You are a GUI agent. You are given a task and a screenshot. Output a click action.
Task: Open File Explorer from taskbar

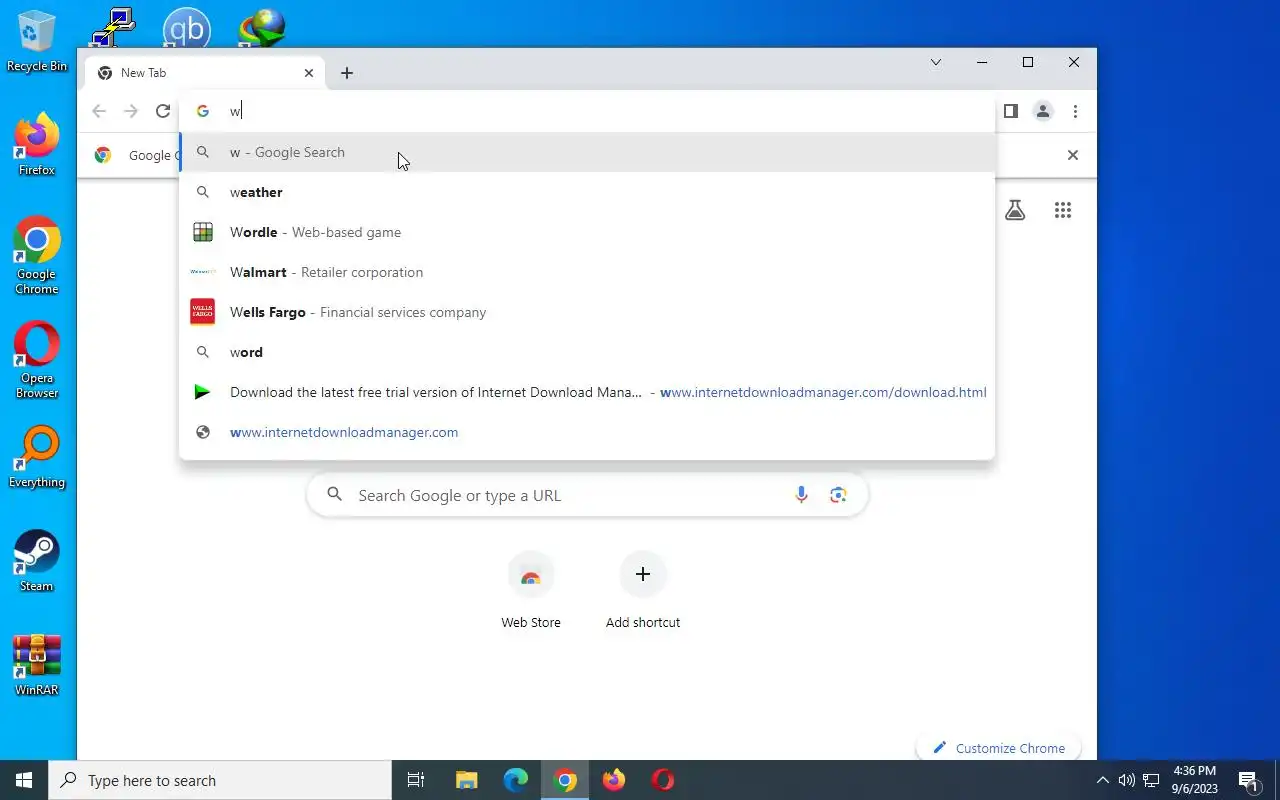466,780
